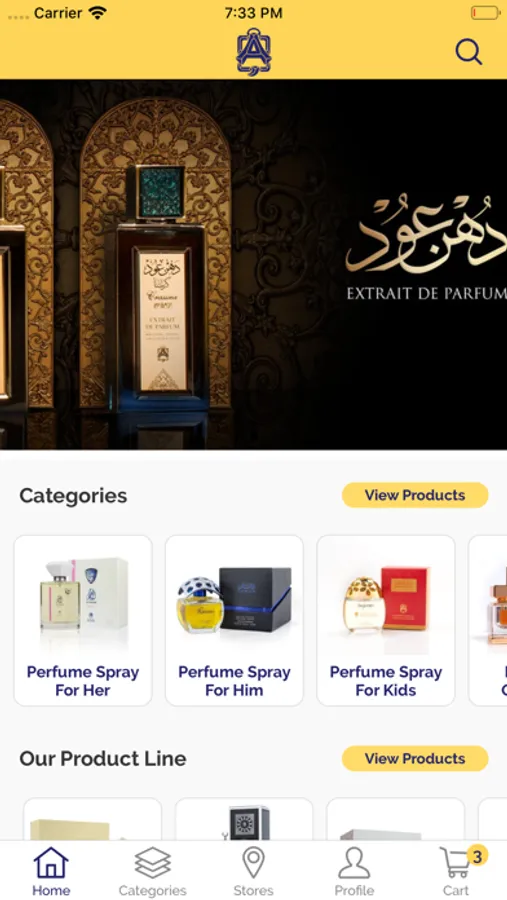Select the Perfume Spray For Kids category
Screen dimensions: 507x900
(386, 620)
